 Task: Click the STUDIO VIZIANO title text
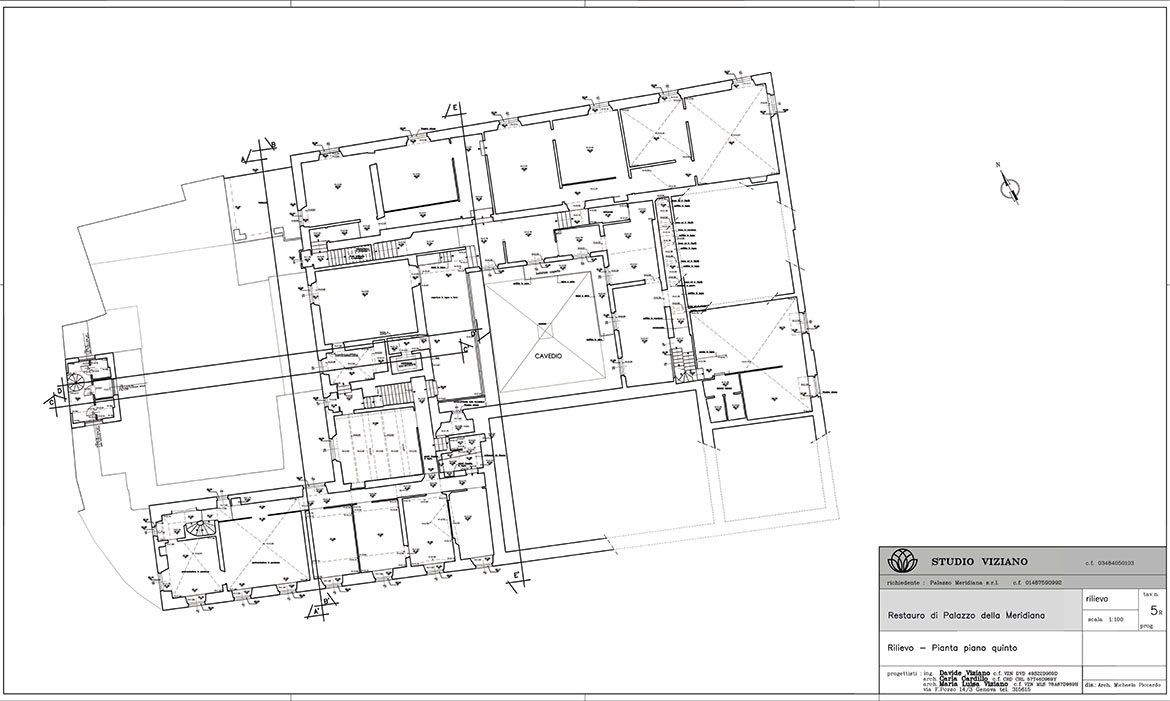(979, 562)
